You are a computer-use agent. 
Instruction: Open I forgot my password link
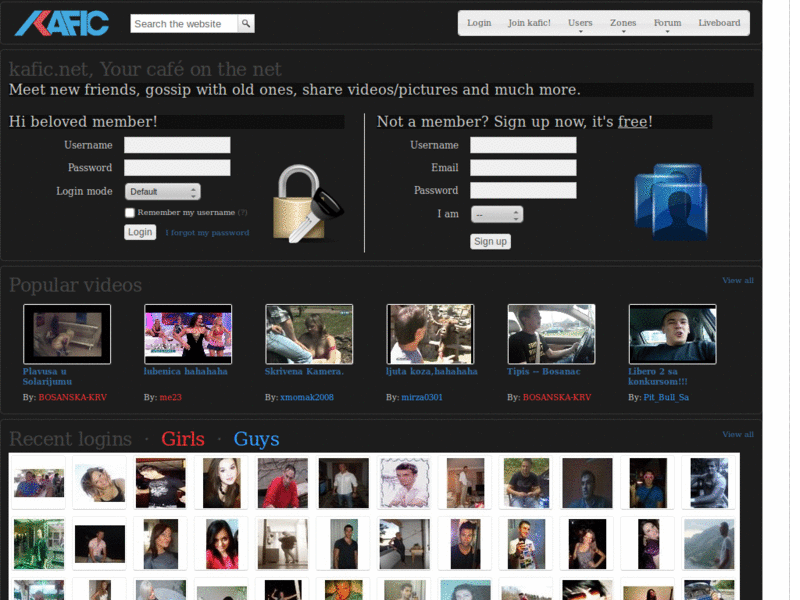point(207,233)
